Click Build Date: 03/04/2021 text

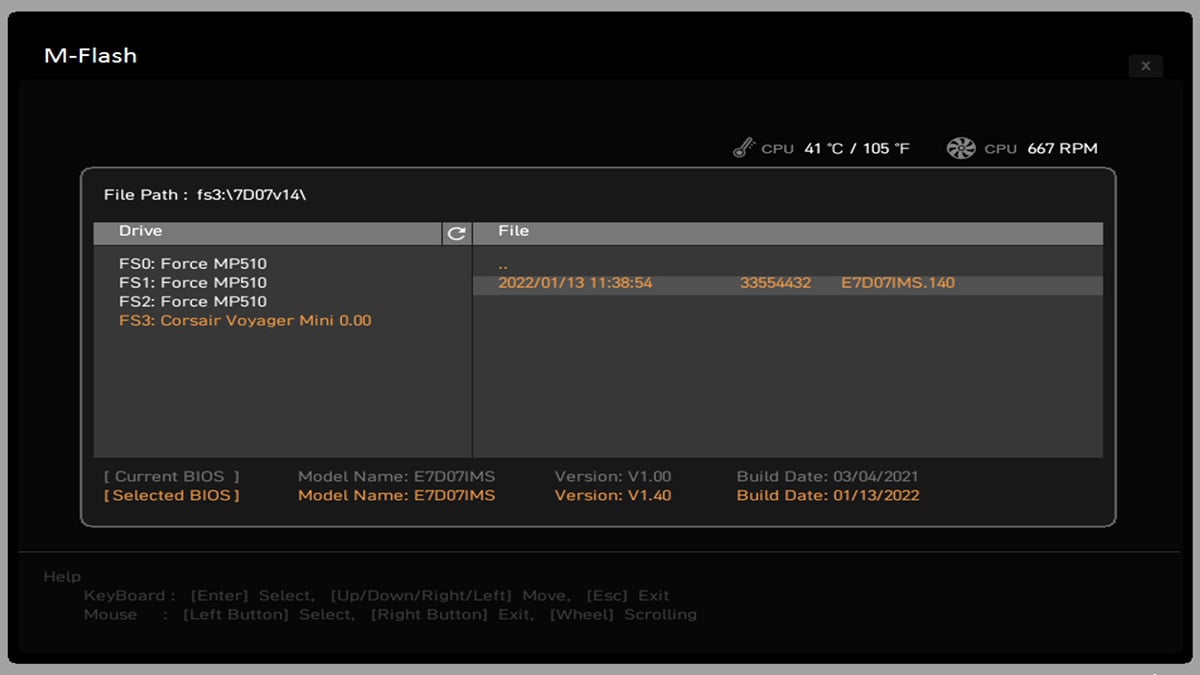click(x=827, y=477)
